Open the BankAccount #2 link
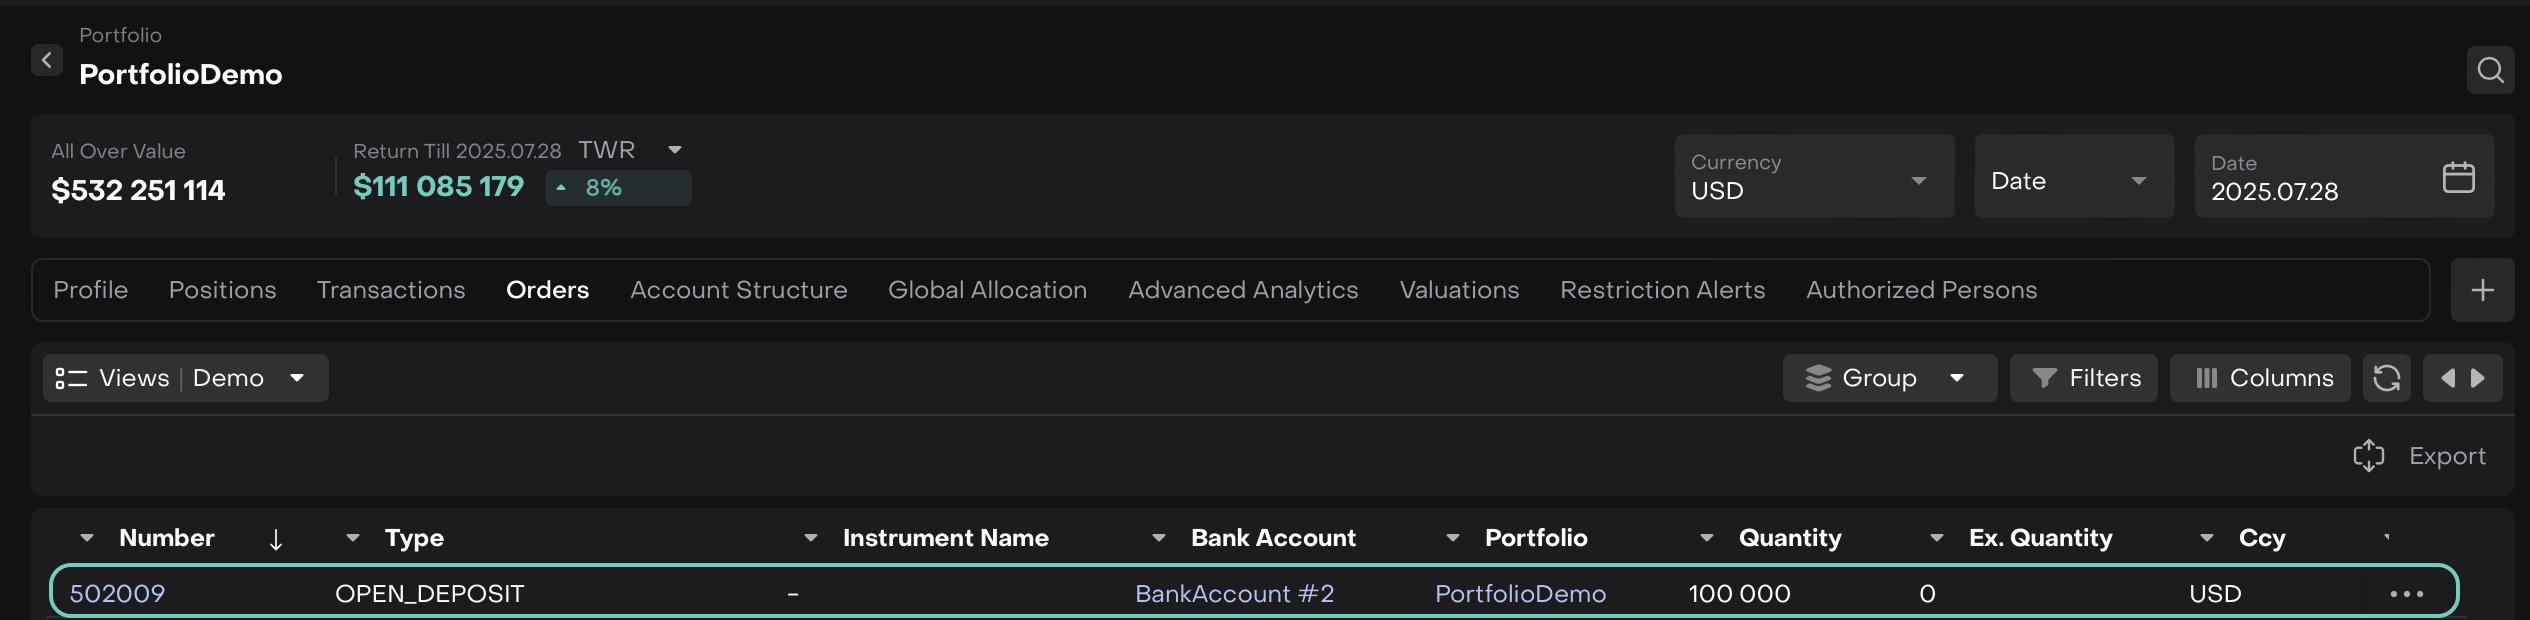Image resolution: width=2530 pixels, height=620 pixels. (x=1234, y=594)
